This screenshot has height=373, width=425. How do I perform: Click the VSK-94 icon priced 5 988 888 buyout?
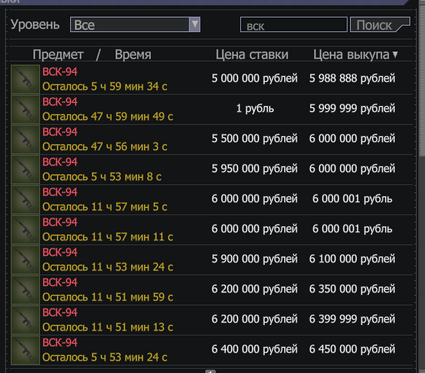25,79
